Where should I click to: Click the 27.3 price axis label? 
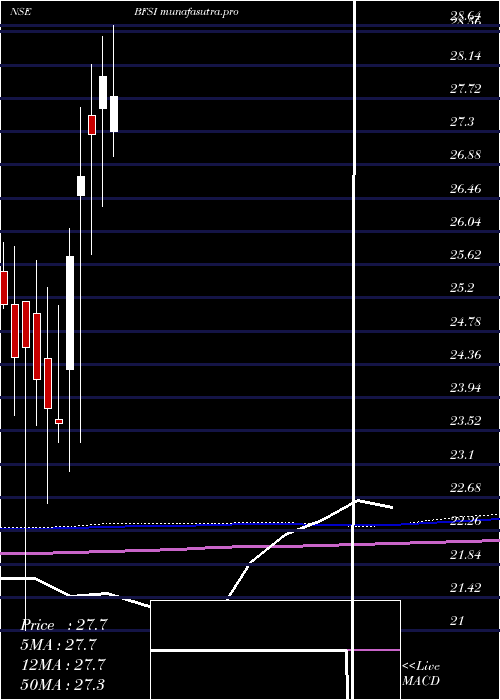click(x=462, y=122)
